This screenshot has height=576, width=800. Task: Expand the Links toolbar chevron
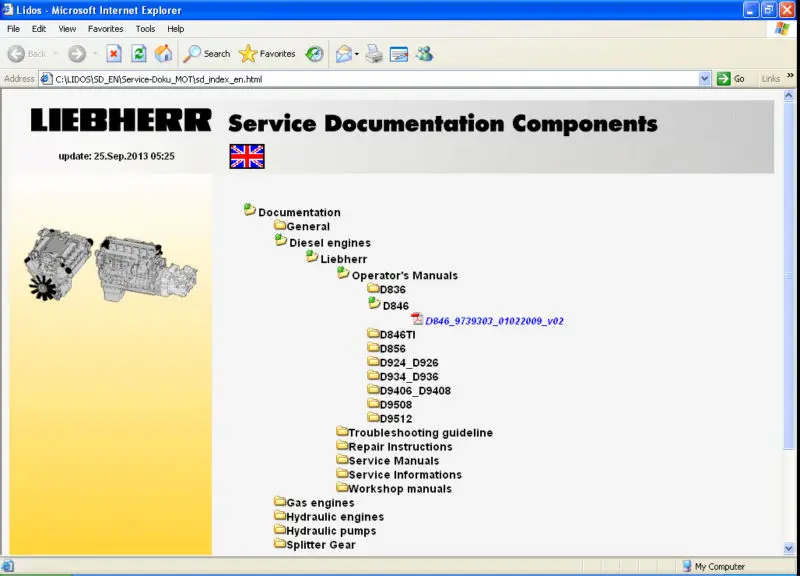[790, 76]
